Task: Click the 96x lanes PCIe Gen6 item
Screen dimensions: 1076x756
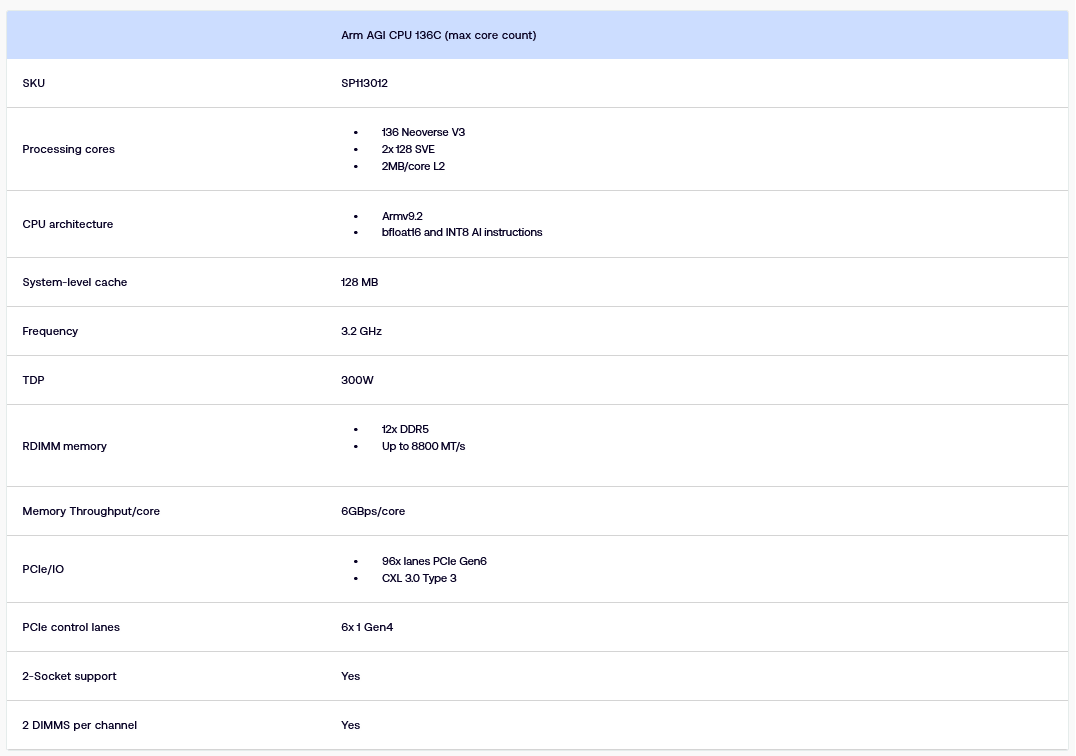Action: [x=434, y=561]
